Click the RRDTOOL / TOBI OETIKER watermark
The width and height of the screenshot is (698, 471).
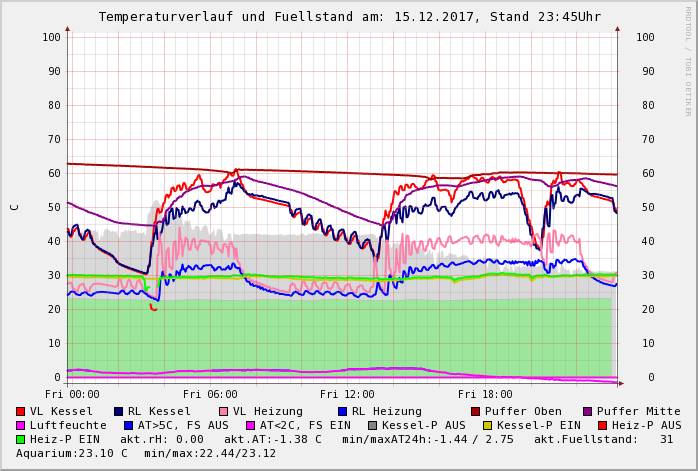688,60
